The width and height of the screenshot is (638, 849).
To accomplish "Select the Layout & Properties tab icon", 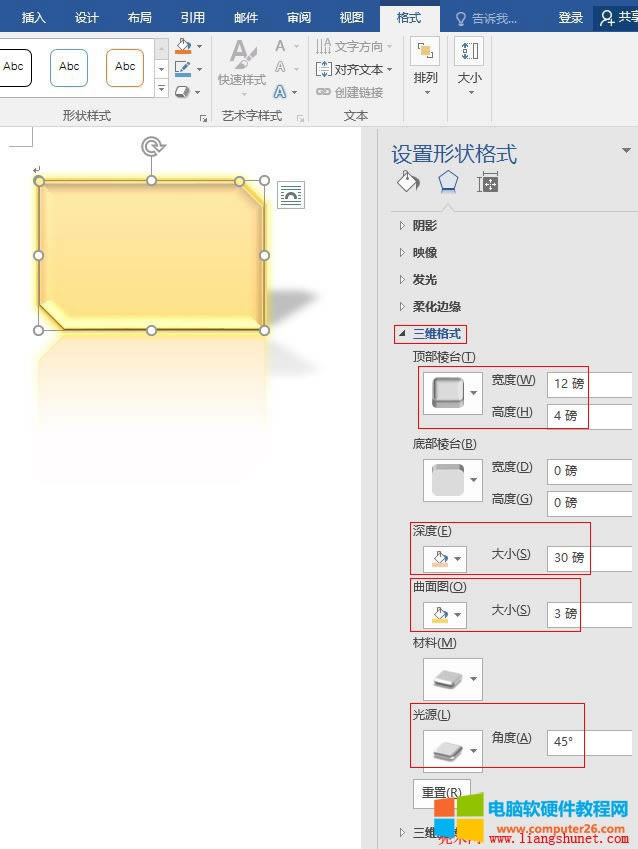I will coord(487,182).
